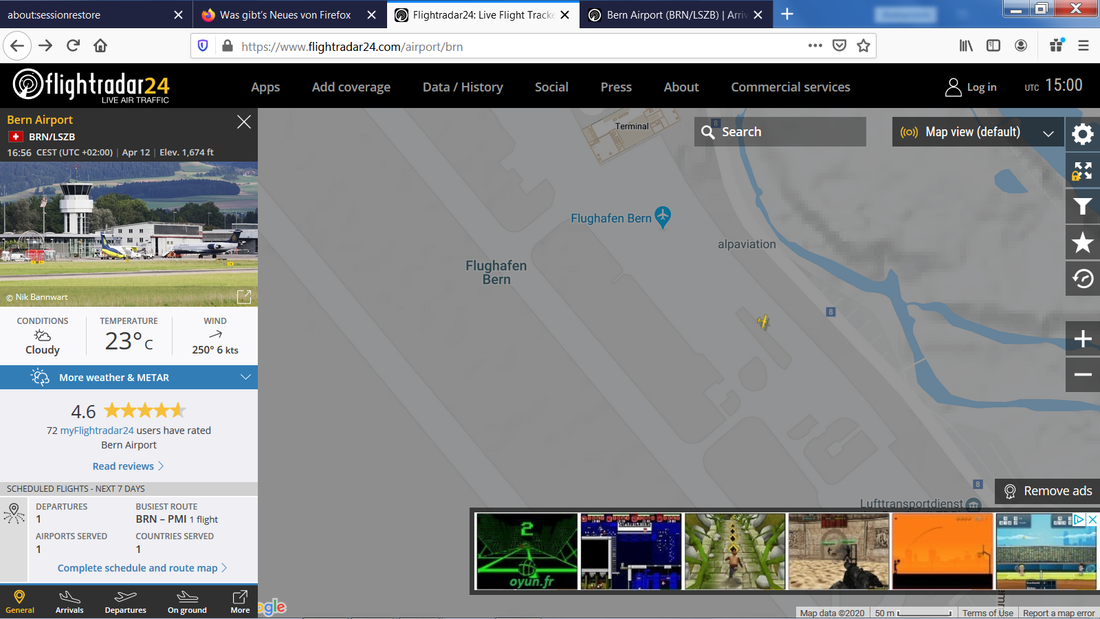Viewport: 1100px width, 619px height.
Task: Switch to the Departures tab
Action: pyautogui.click(x=126, y=601)
